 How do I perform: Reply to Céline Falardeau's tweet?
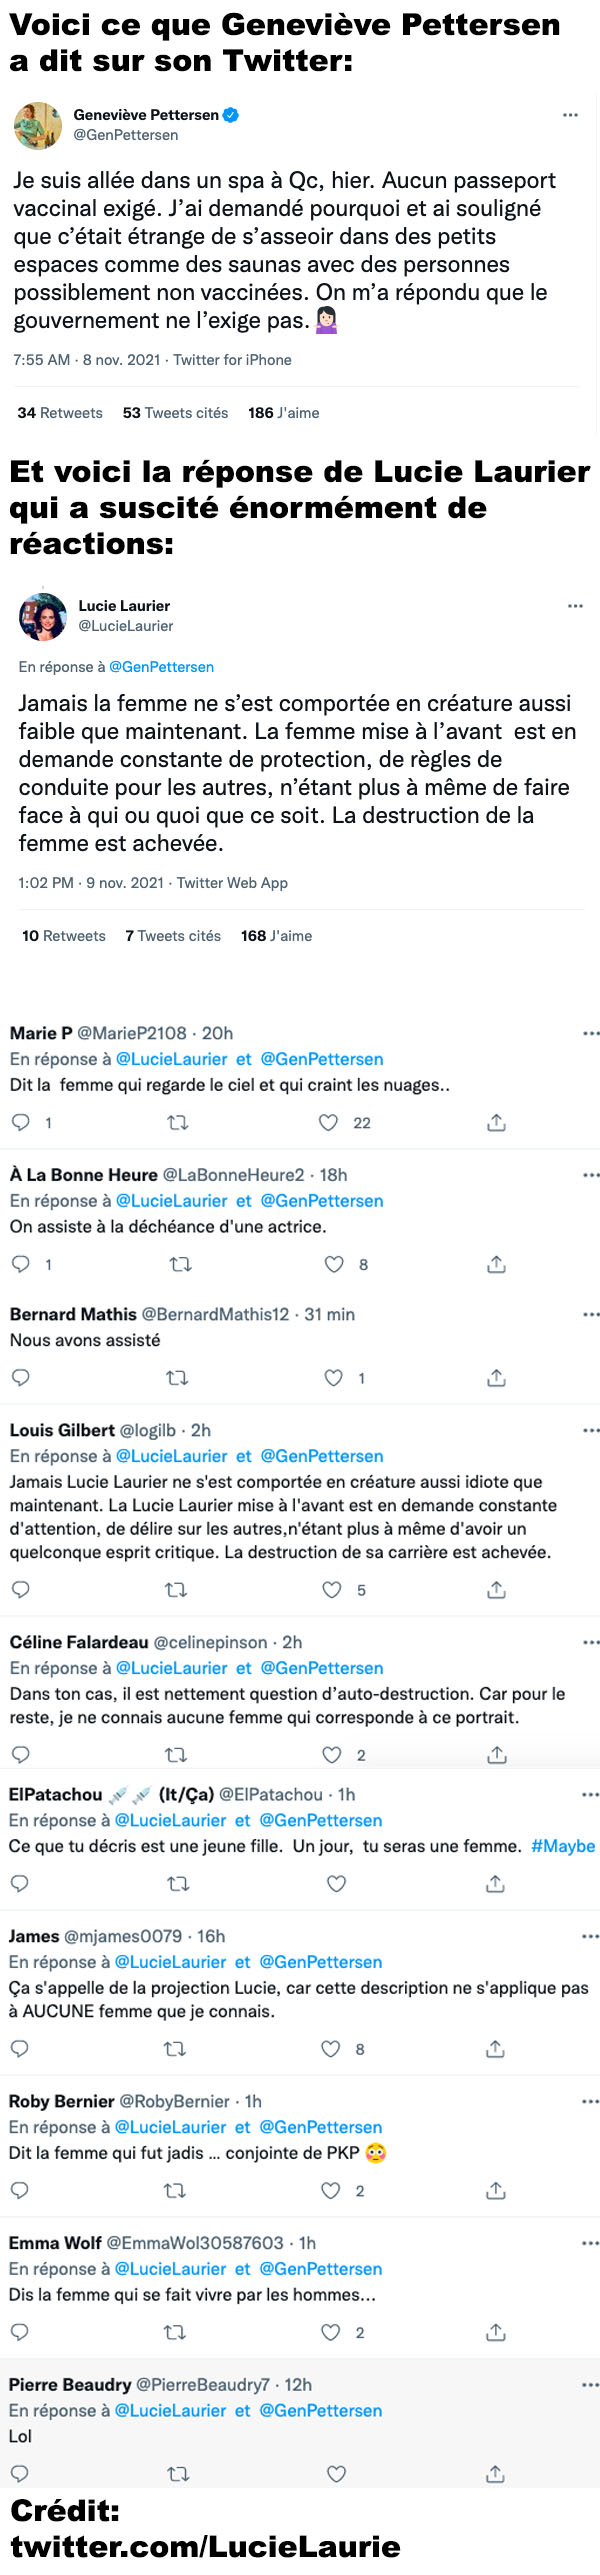pos(20,1755)
